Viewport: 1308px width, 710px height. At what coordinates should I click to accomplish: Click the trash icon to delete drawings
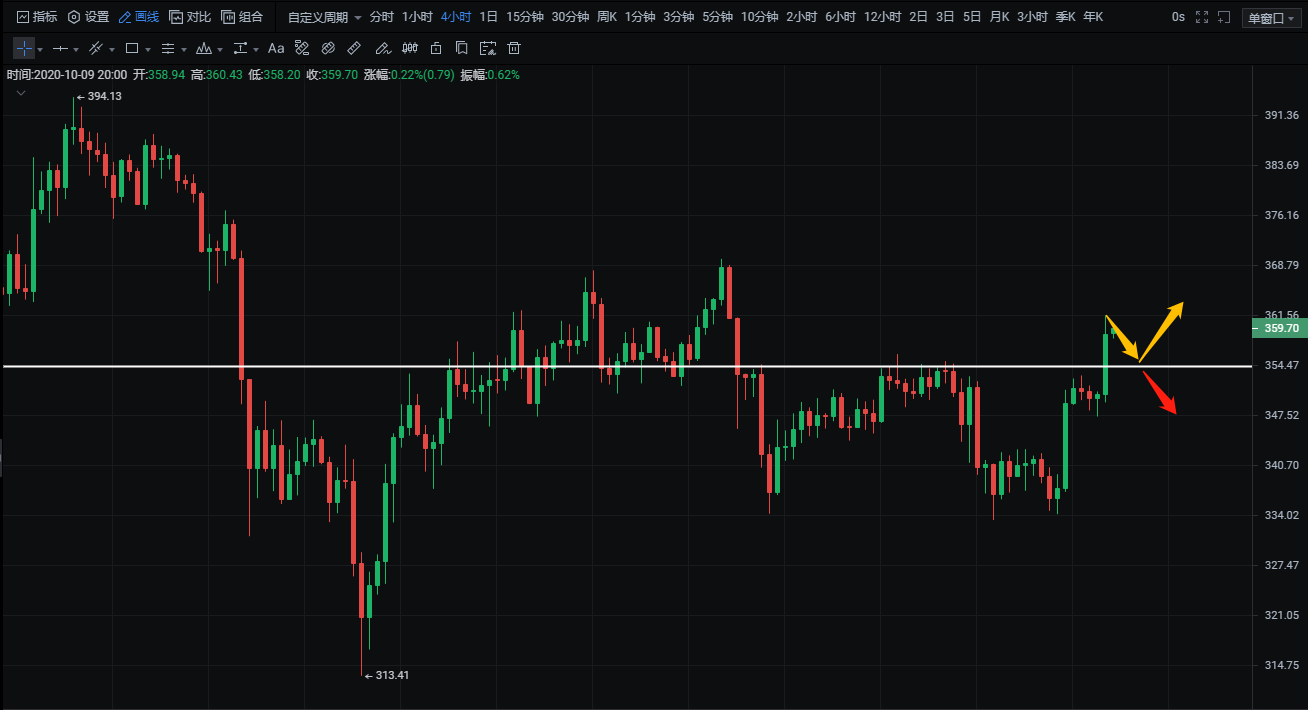pyautogui.click(x=514, y=48)
